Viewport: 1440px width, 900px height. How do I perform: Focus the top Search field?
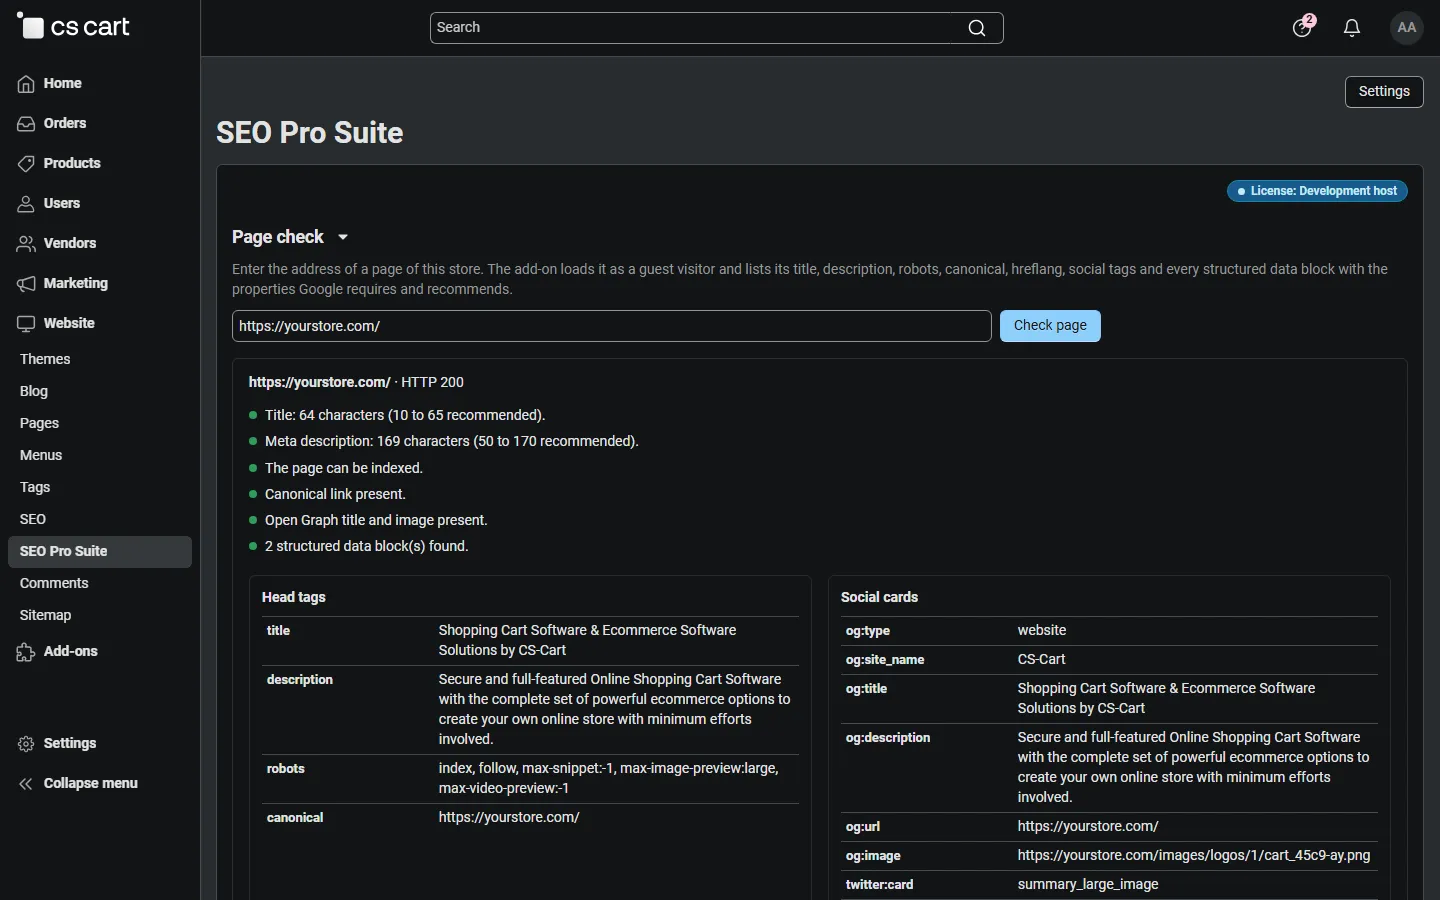(716, 28)
